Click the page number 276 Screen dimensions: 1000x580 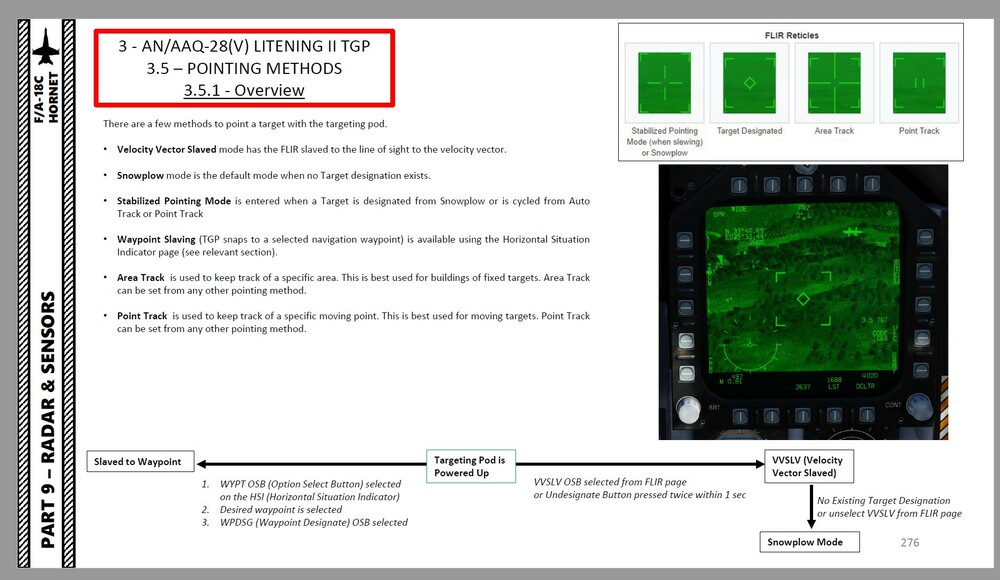[909, 542]
